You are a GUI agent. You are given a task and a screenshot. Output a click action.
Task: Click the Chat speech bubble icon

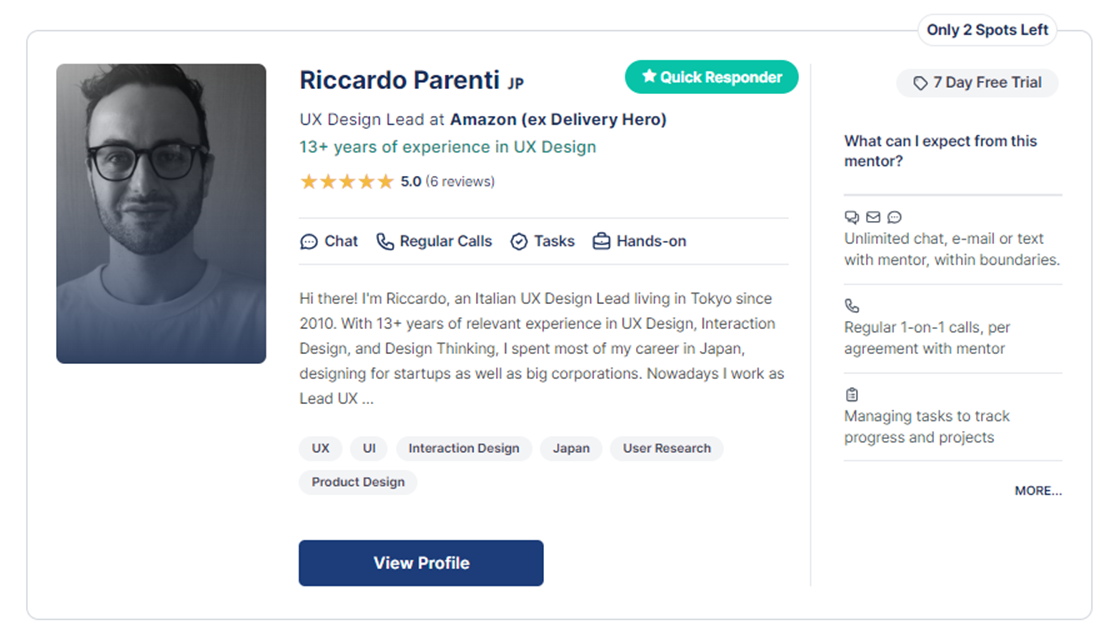[x=309, y=242]
